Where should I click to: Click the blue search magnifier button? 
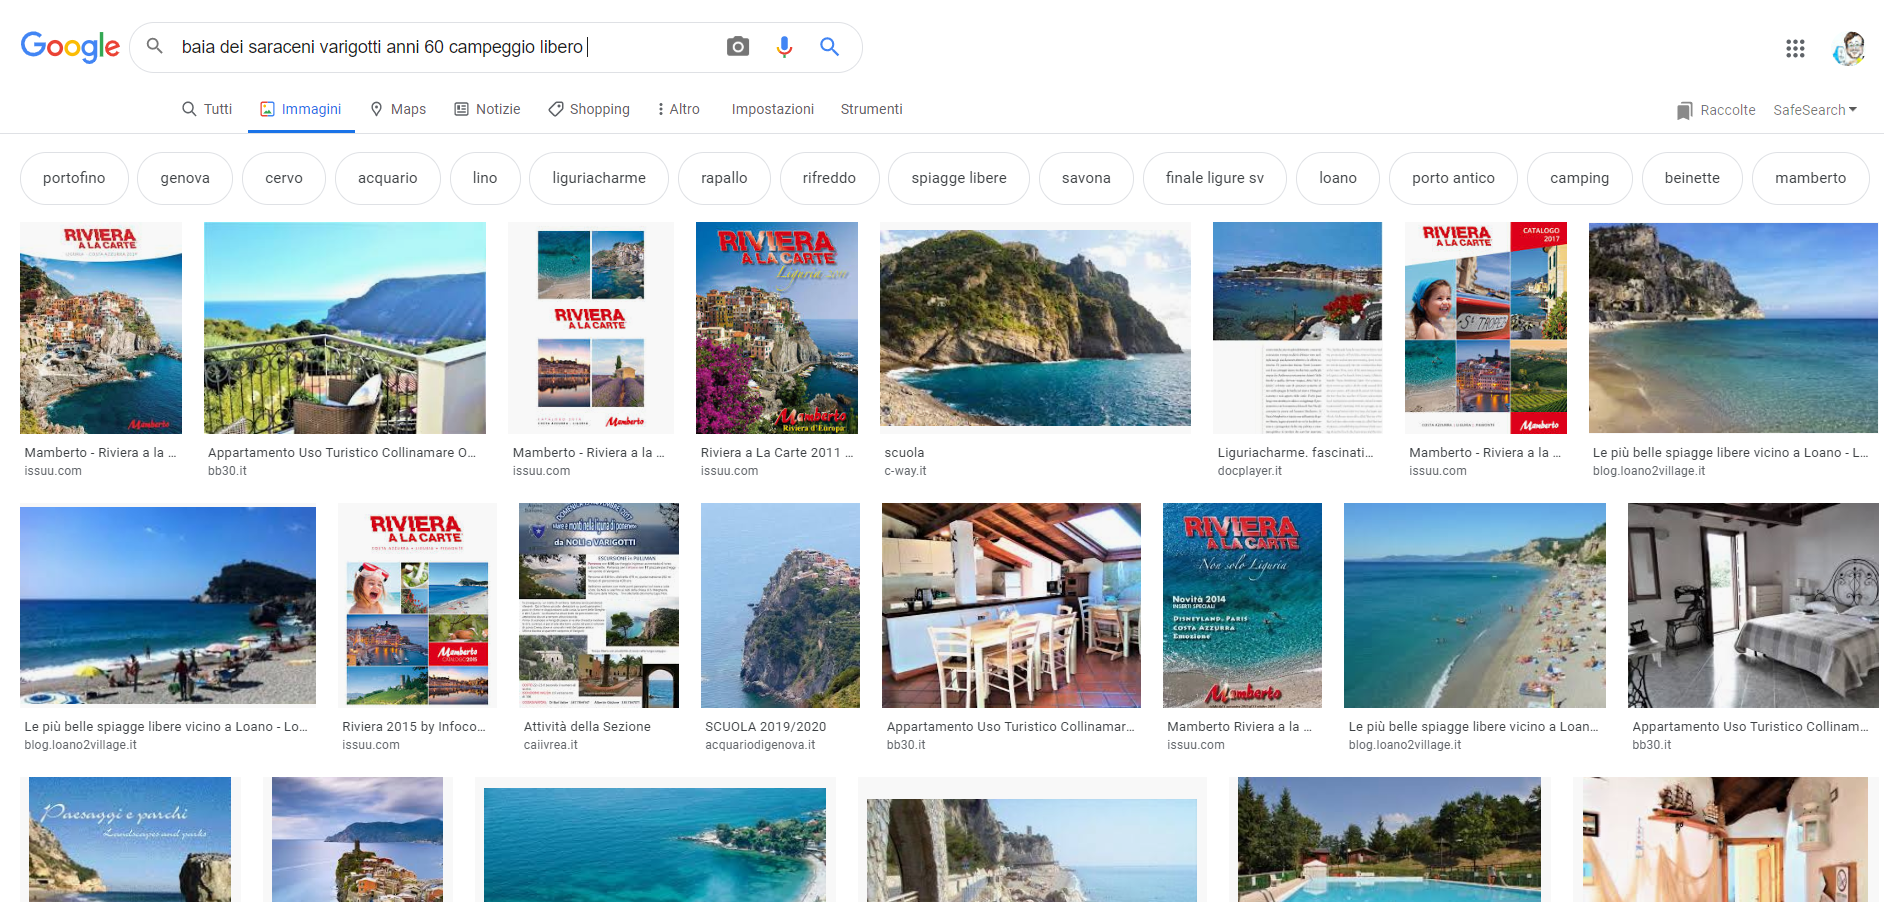point(829,47)
